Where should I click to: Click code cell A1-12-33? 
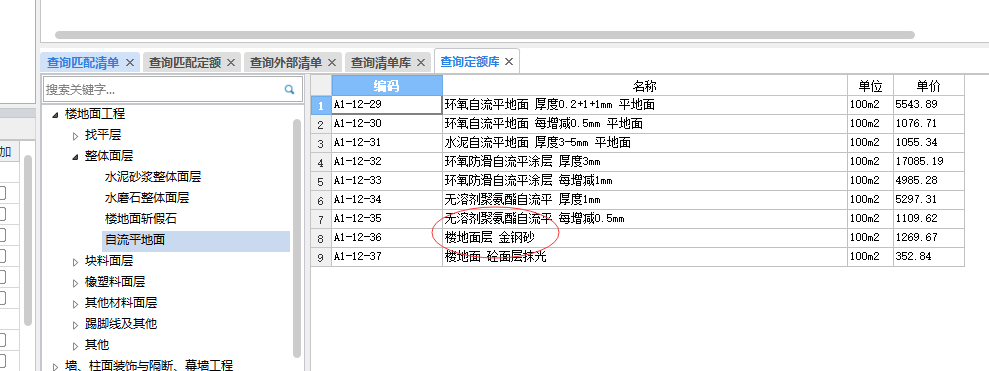click(x=387, y=180)
